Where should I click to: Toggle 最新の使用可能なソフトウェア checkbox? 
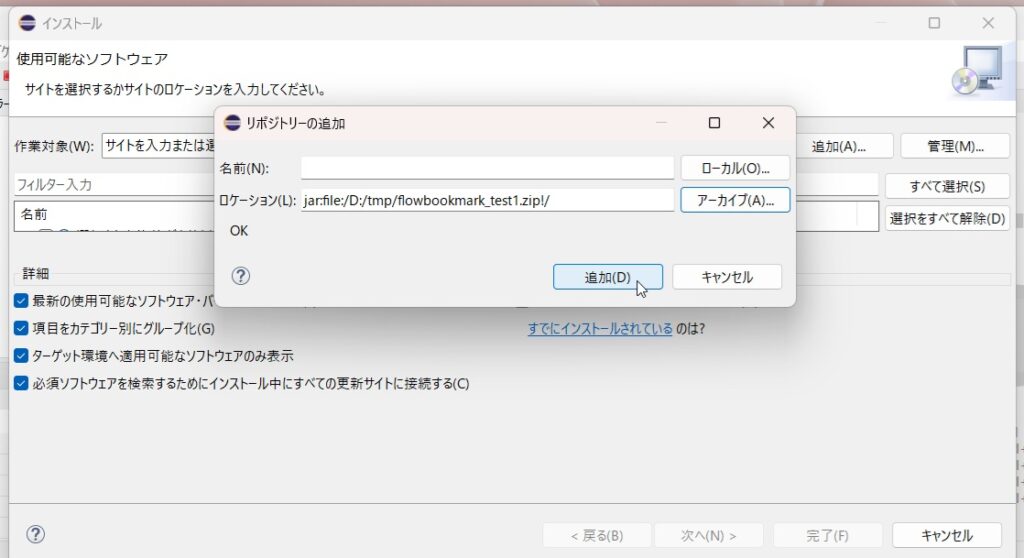coord(21,300)
